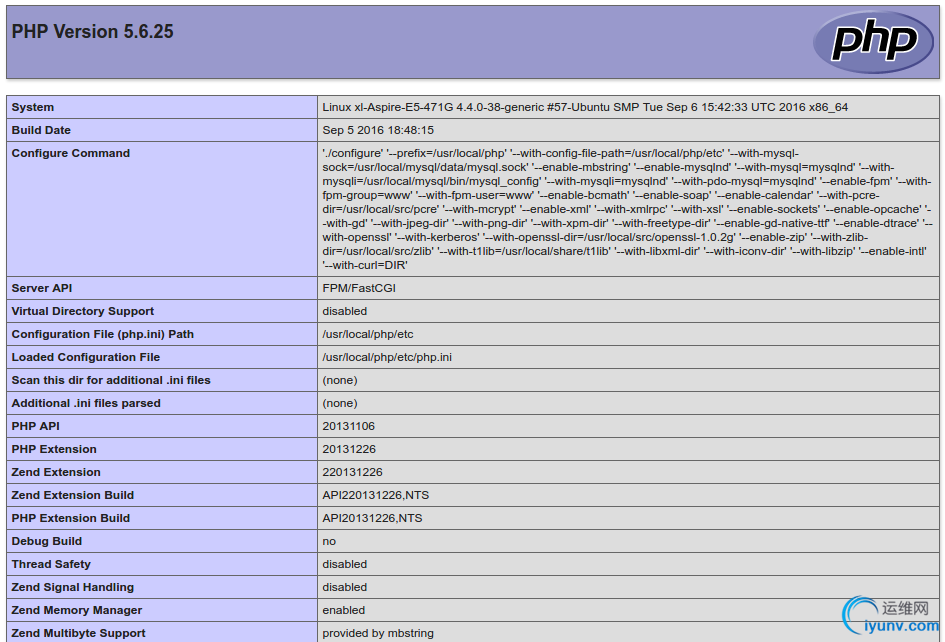Select the "PHP Extension" row label
Viewport: 945px width, 642px height.
point(54,449)
